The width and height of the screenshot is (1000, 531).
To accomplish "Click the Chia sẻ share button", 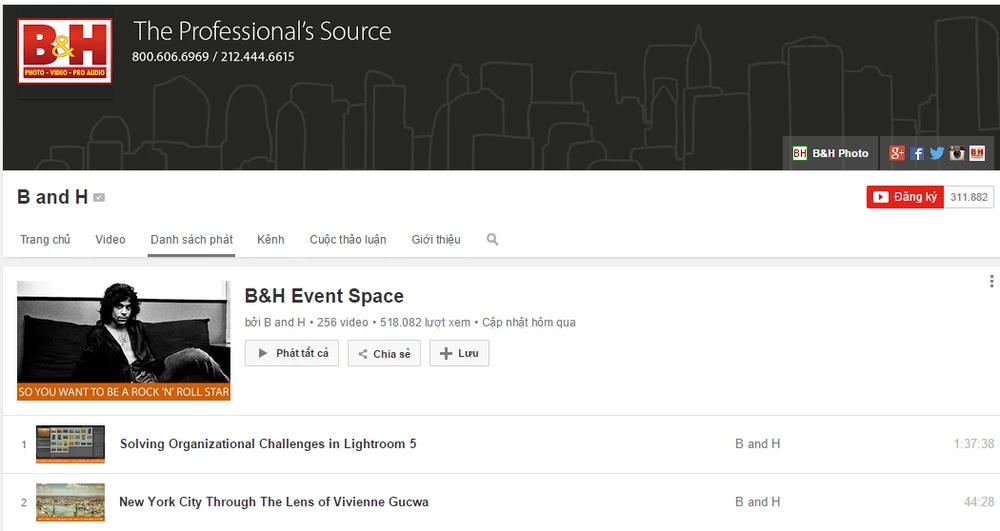I will tap(384, 354).
